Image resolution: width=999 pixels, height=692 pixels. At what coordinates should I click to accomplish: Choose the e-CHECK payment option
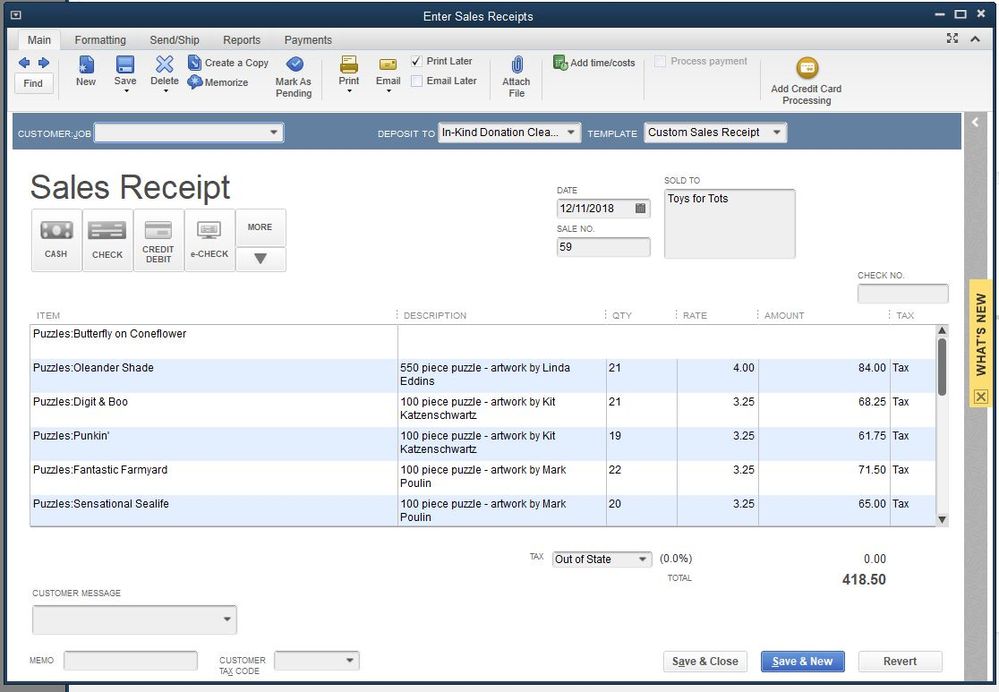coord(210,239)
